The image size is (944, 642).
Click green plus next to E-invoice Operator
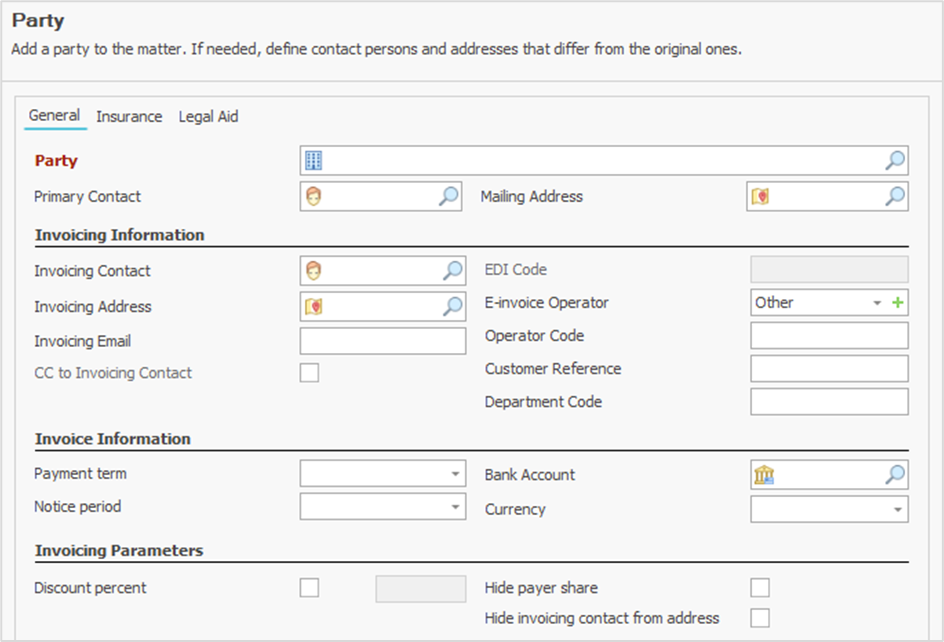coord(897,303)
